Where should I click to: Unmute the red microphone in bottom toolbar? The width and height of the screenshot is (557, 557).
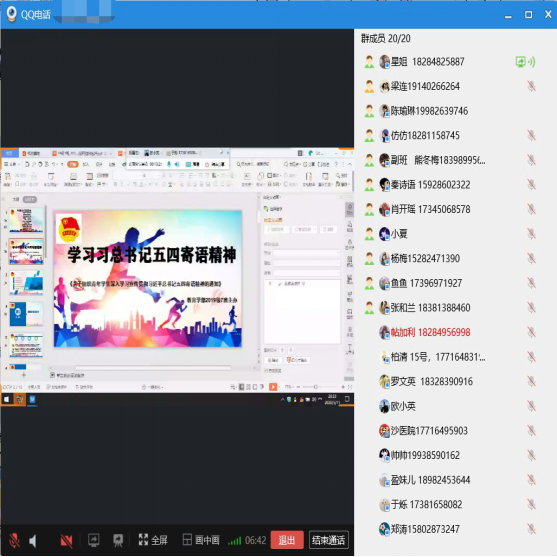[14, 540]
